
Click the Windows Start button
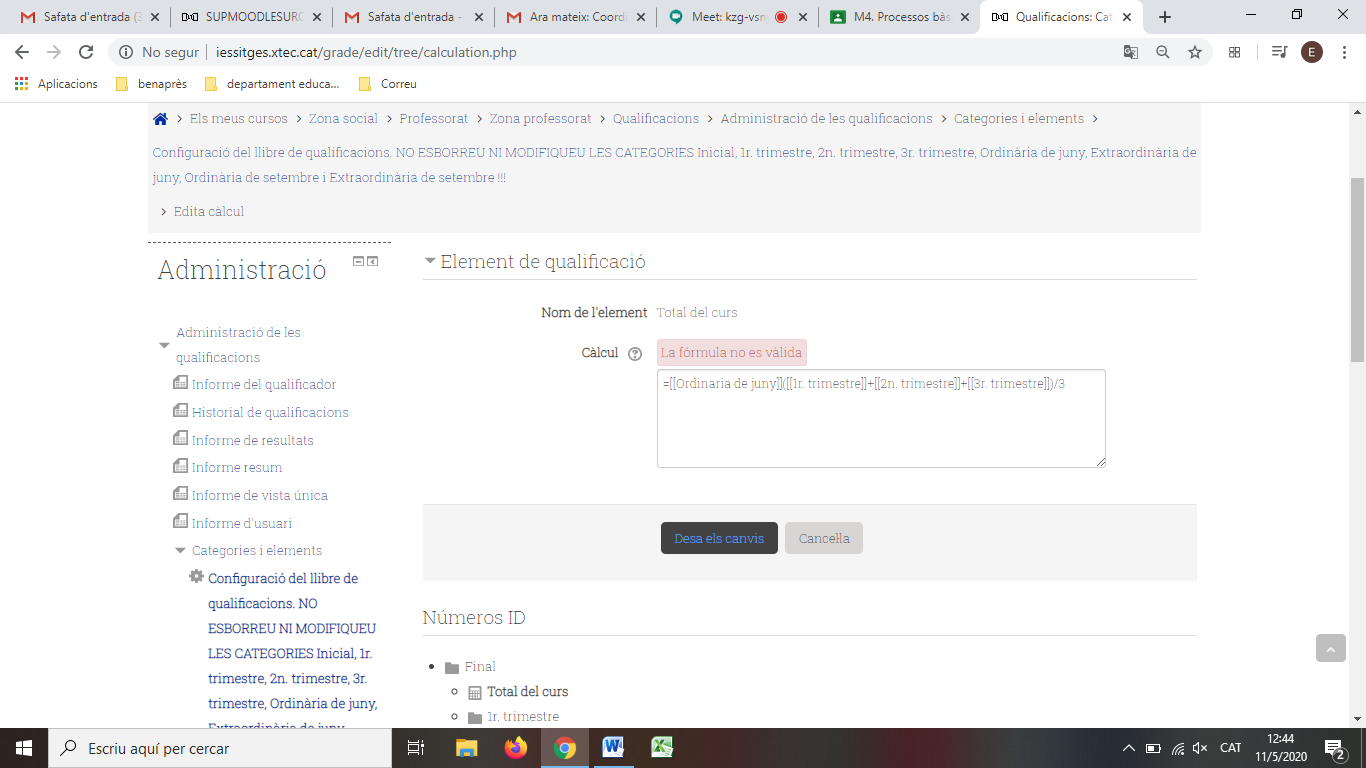point(24,748)
